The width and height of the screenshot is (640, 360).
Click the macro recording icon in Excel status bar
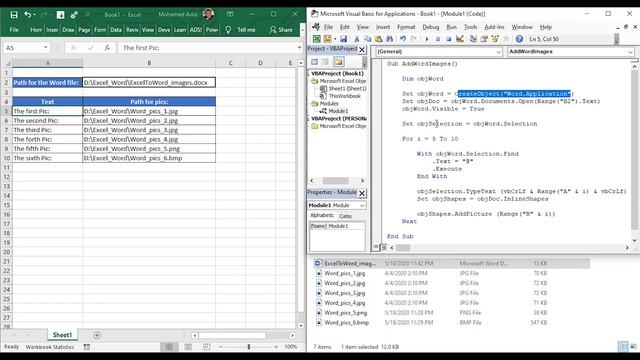[87, 347]
